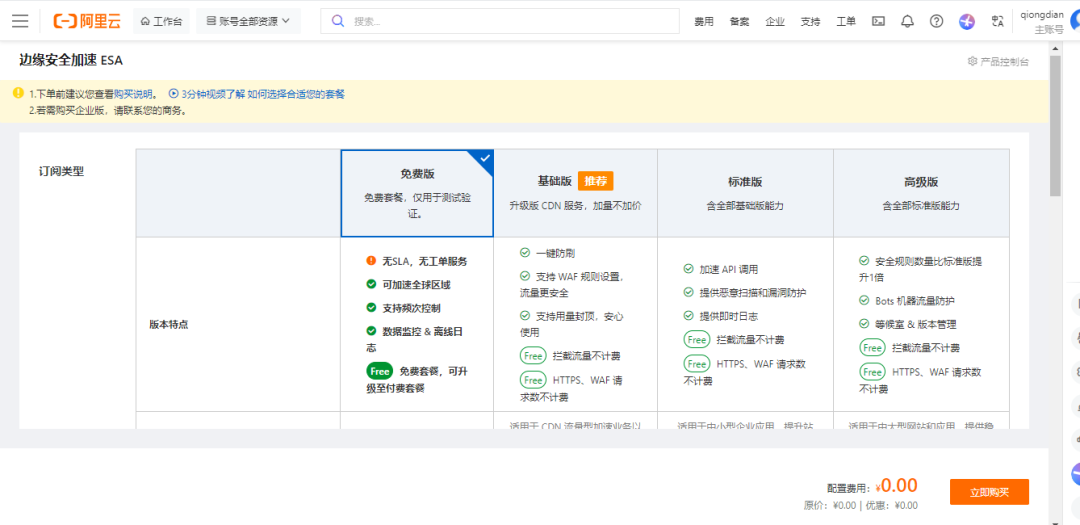Viewport: 1080px width, 525px height.
Task: Click the 等候室 & 版本管理 feature text
Action: [x=915, y=325]
